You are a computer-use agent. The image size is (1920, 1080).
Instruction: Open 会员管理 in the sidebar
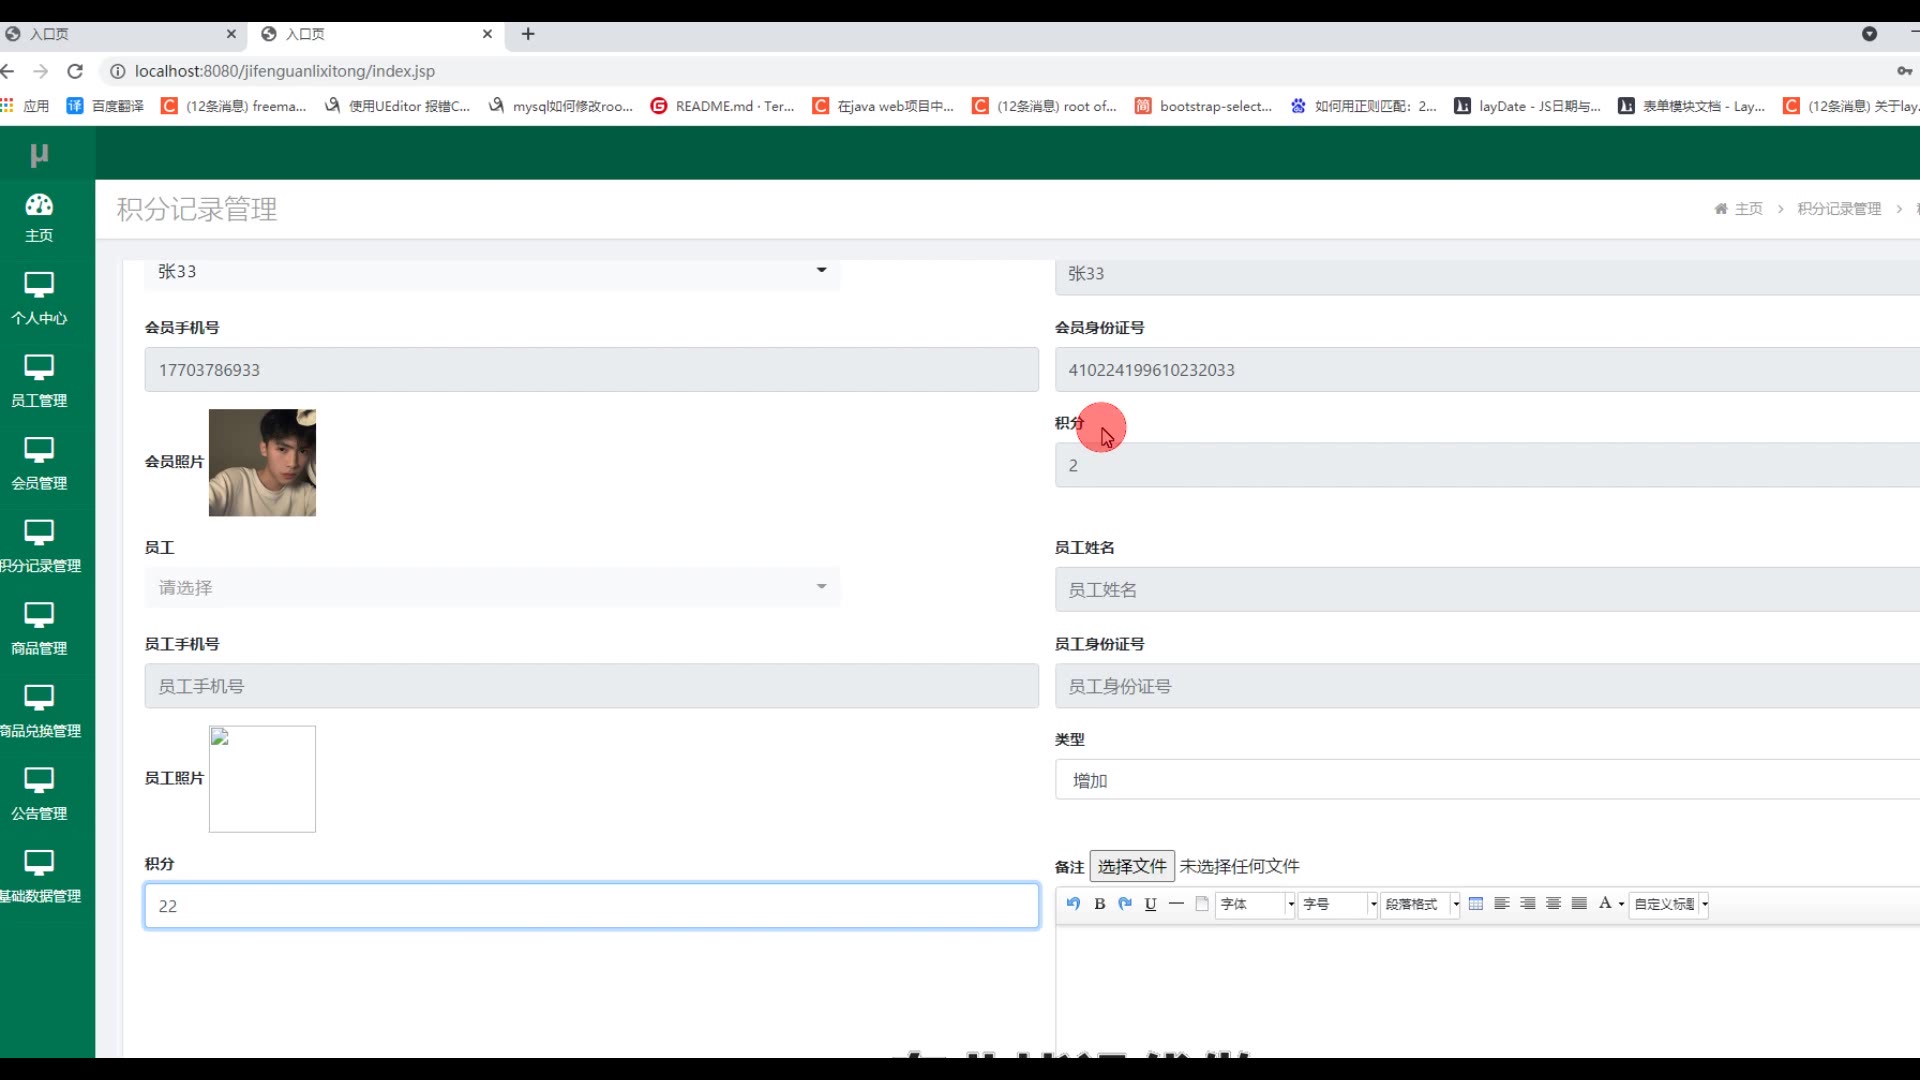point(39,464)
